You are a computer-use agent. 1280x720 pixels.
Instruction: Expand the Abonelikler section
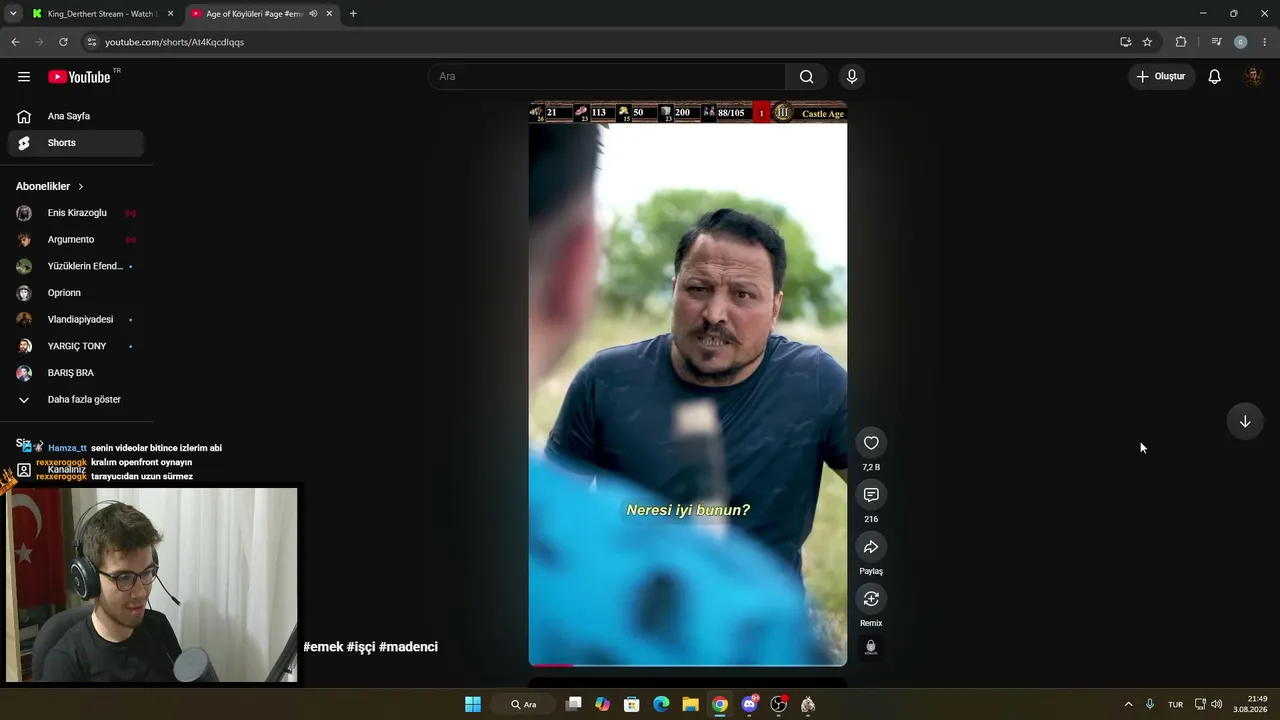tap(50, 186)
